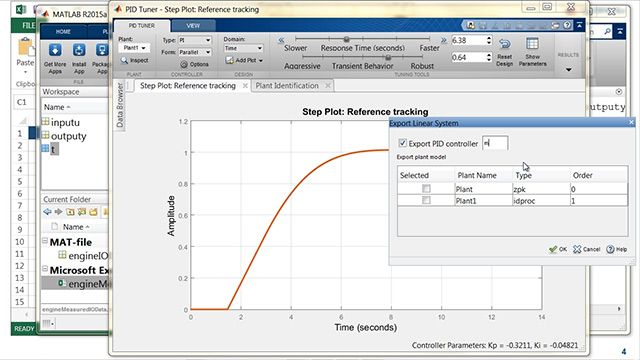Viewport: 640px width, 360px height.
Task: Close the Step Plot: Reference tracking tab
Action: pyautogui.click(x=245, y=86)
